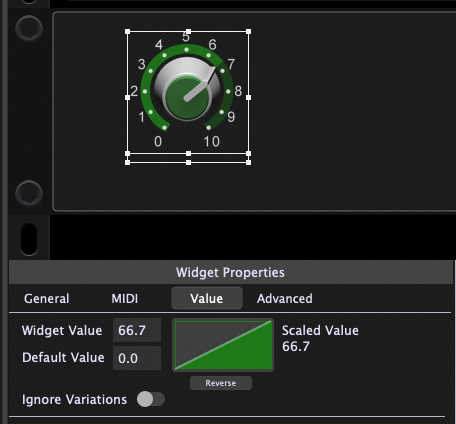
Task: Click the oval rack mounting slot
Action: (29, 239)
